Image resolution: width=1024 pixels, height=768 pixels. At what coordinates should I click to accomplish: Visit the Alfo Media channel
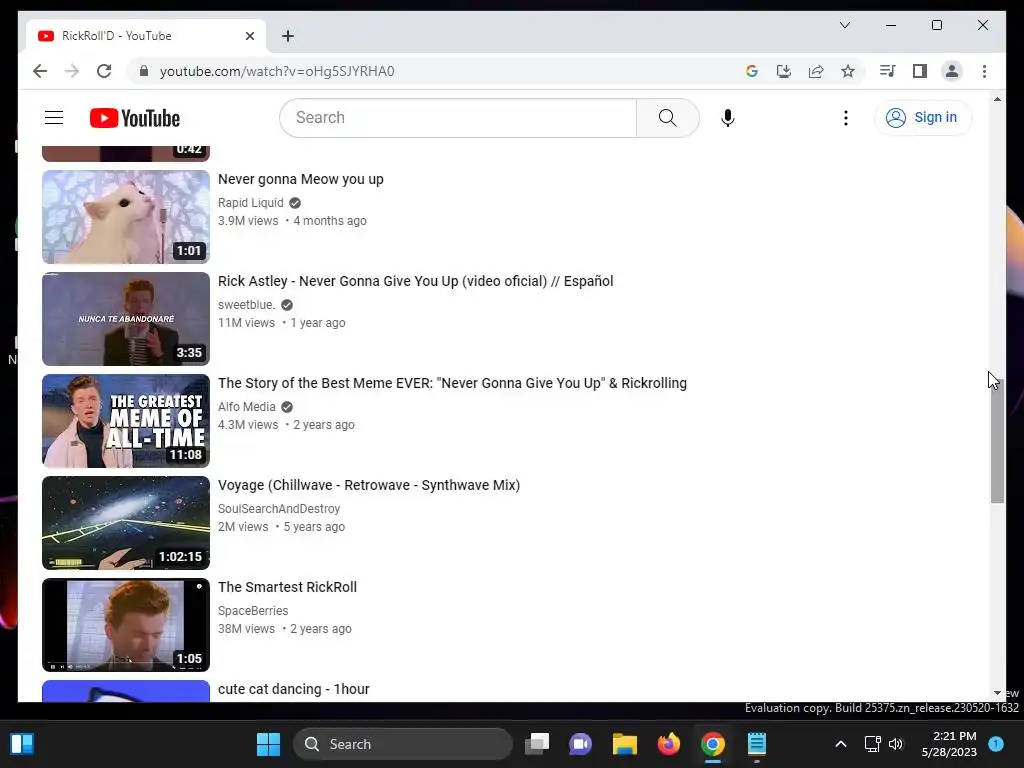[x=247, y=406]
